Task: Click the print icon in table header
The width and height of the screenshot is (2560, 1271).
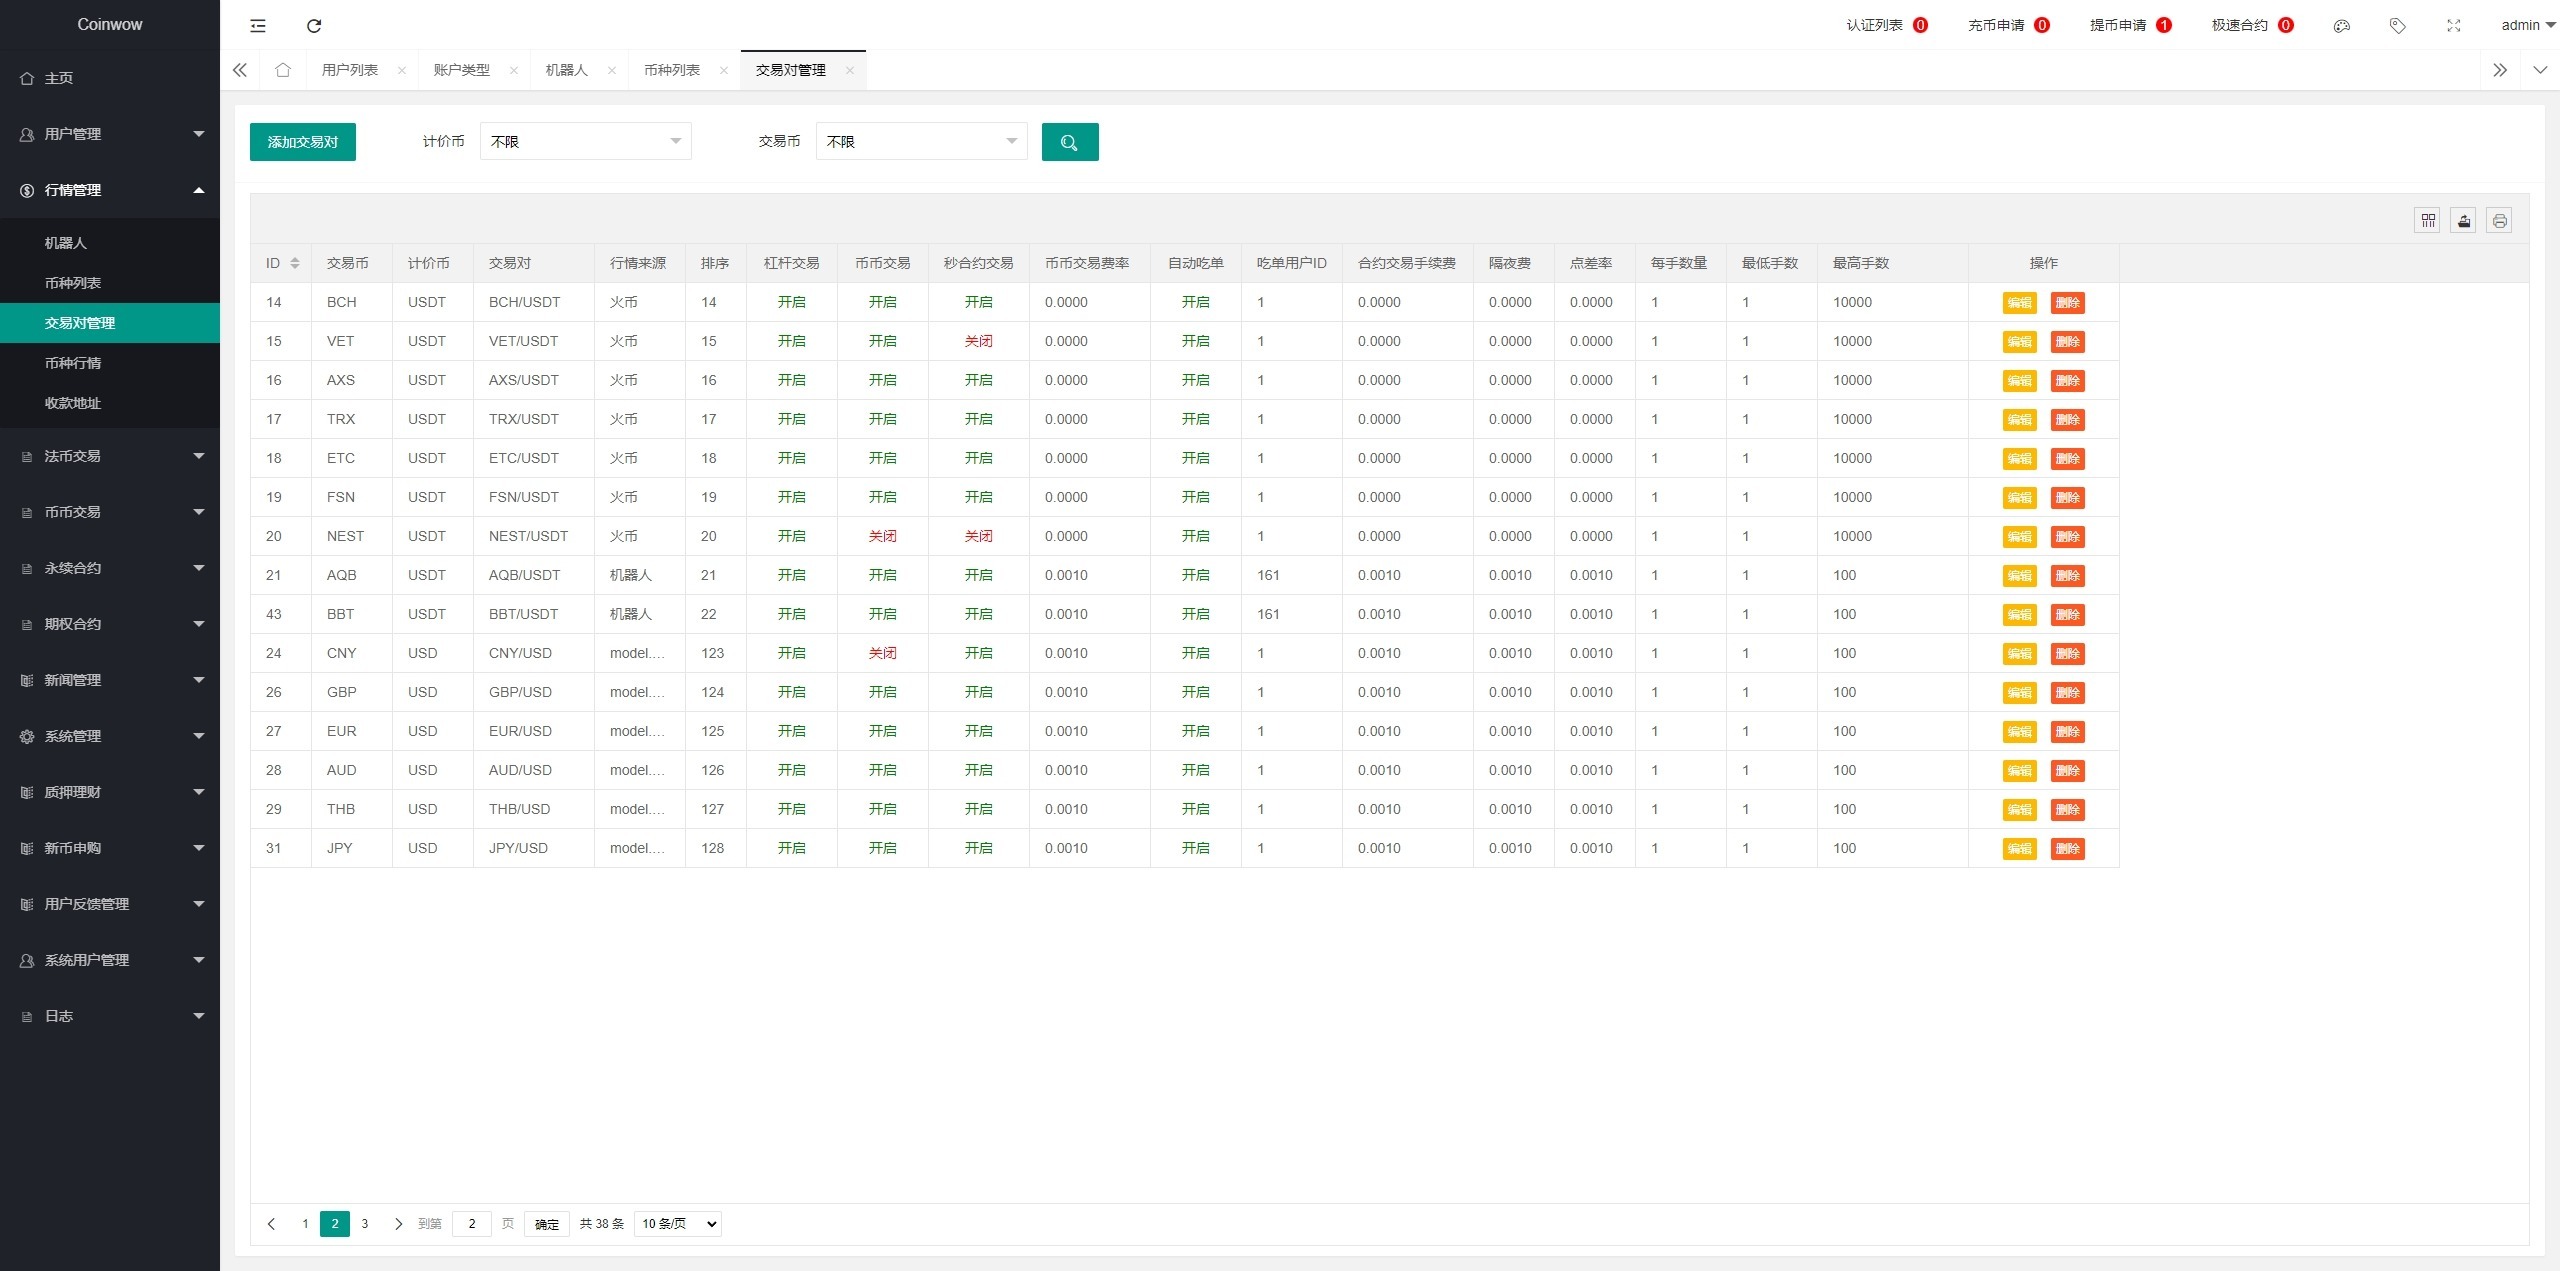Action: pos(2500,221)
